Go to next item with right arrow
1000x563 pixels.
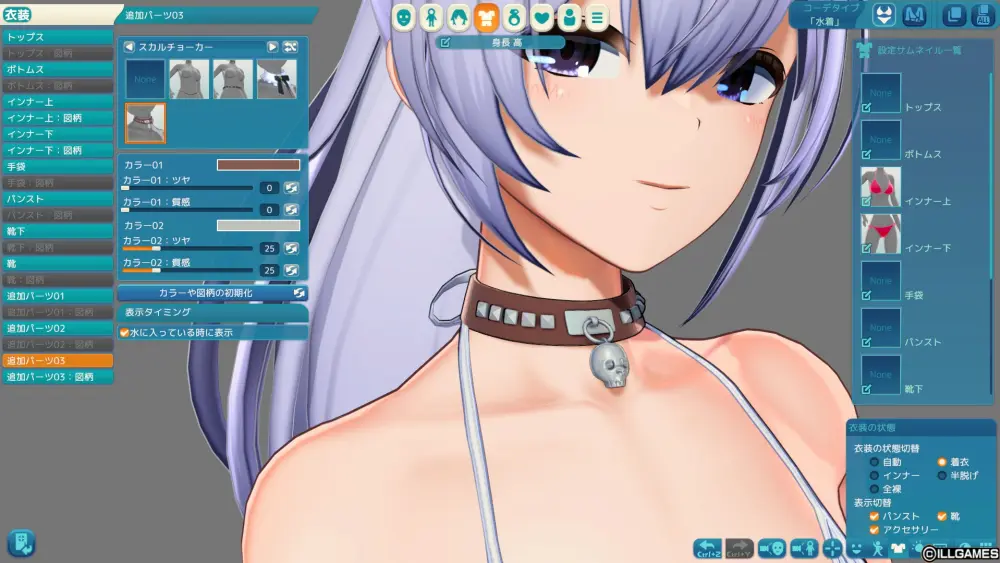coord(272,47)
